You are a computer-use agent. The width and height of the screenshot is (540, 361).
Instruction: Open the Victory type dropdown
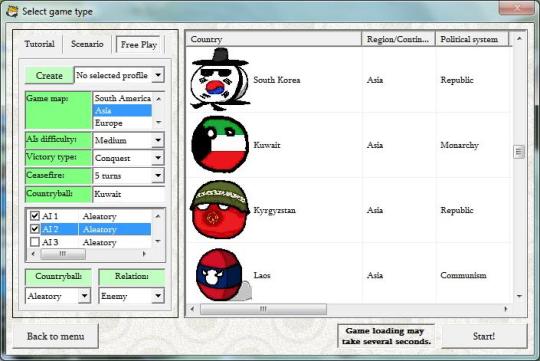(158, 158)
